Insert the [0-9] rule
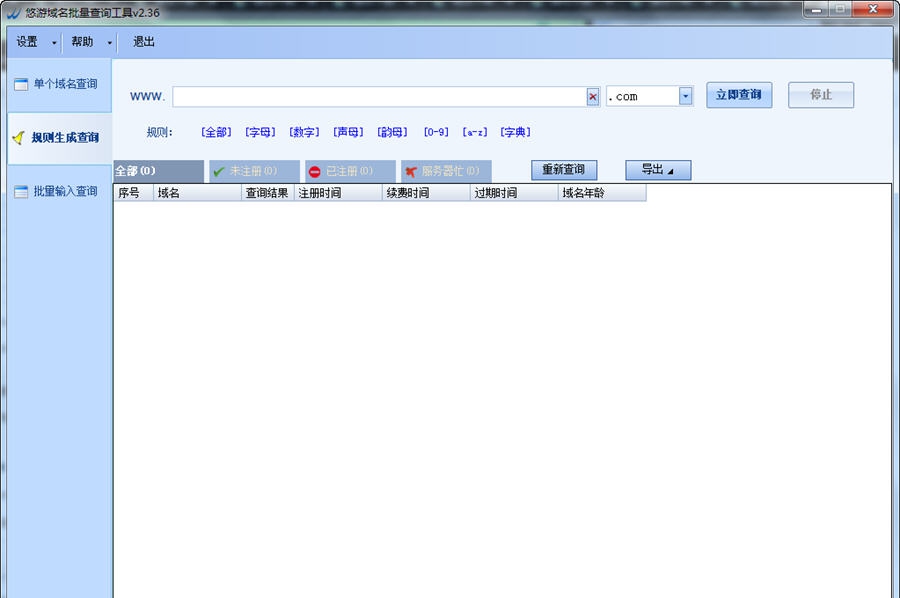Image resolution: width=900 pixels, height=598 pixels. click(436, 132)
